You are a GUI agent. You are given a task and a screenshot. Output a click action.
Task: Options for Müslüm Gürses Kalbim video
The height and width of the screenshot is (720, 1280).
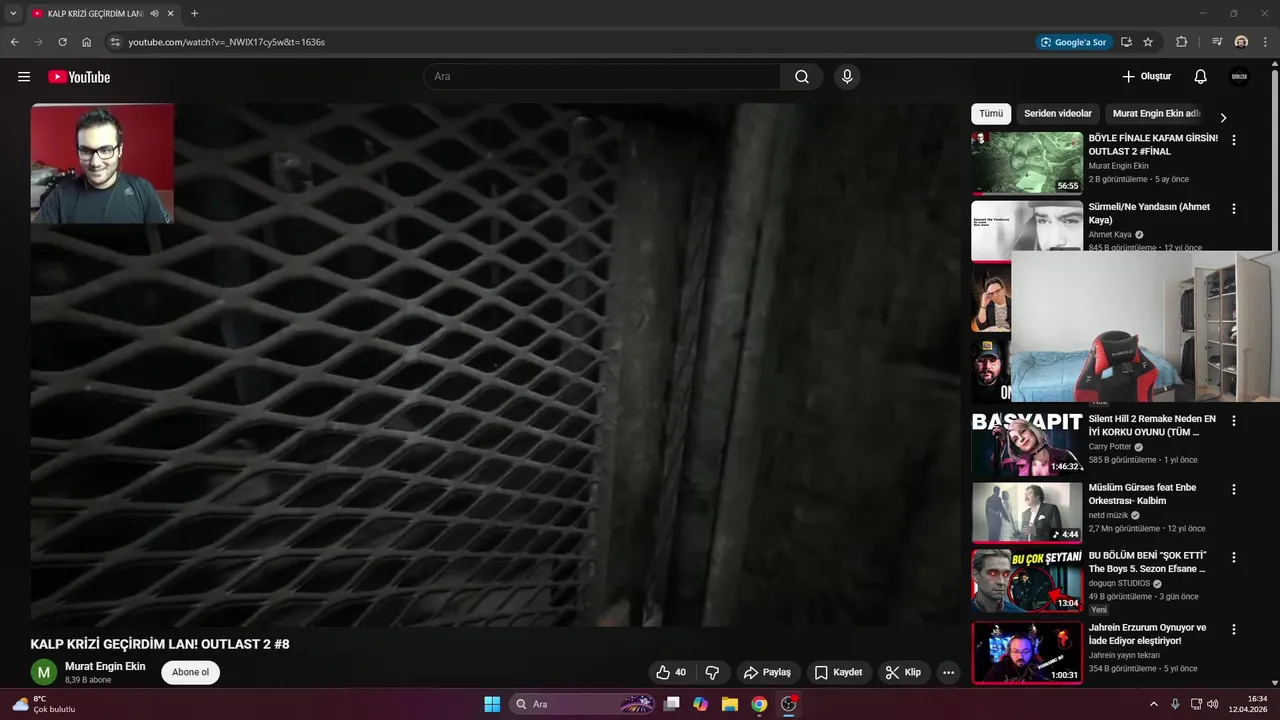pyautogui.click(x=1234, y=489)
